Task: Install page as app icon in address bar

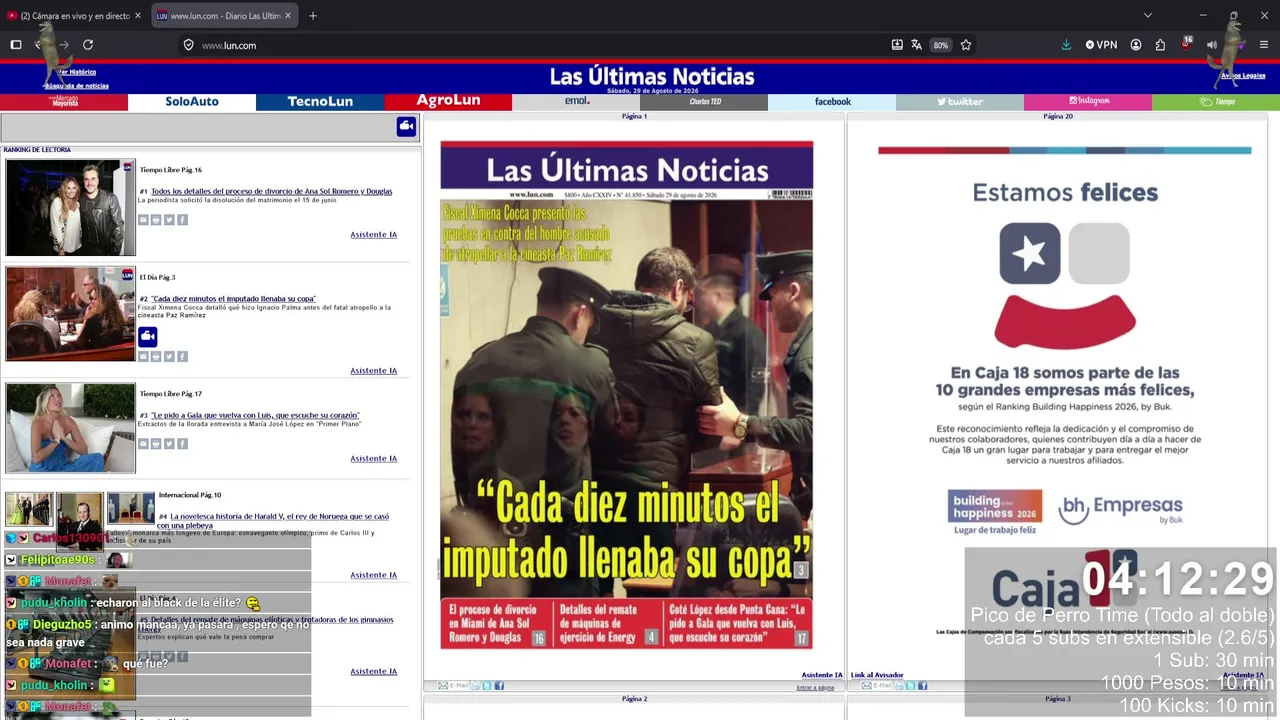Action: coord(897,45)
